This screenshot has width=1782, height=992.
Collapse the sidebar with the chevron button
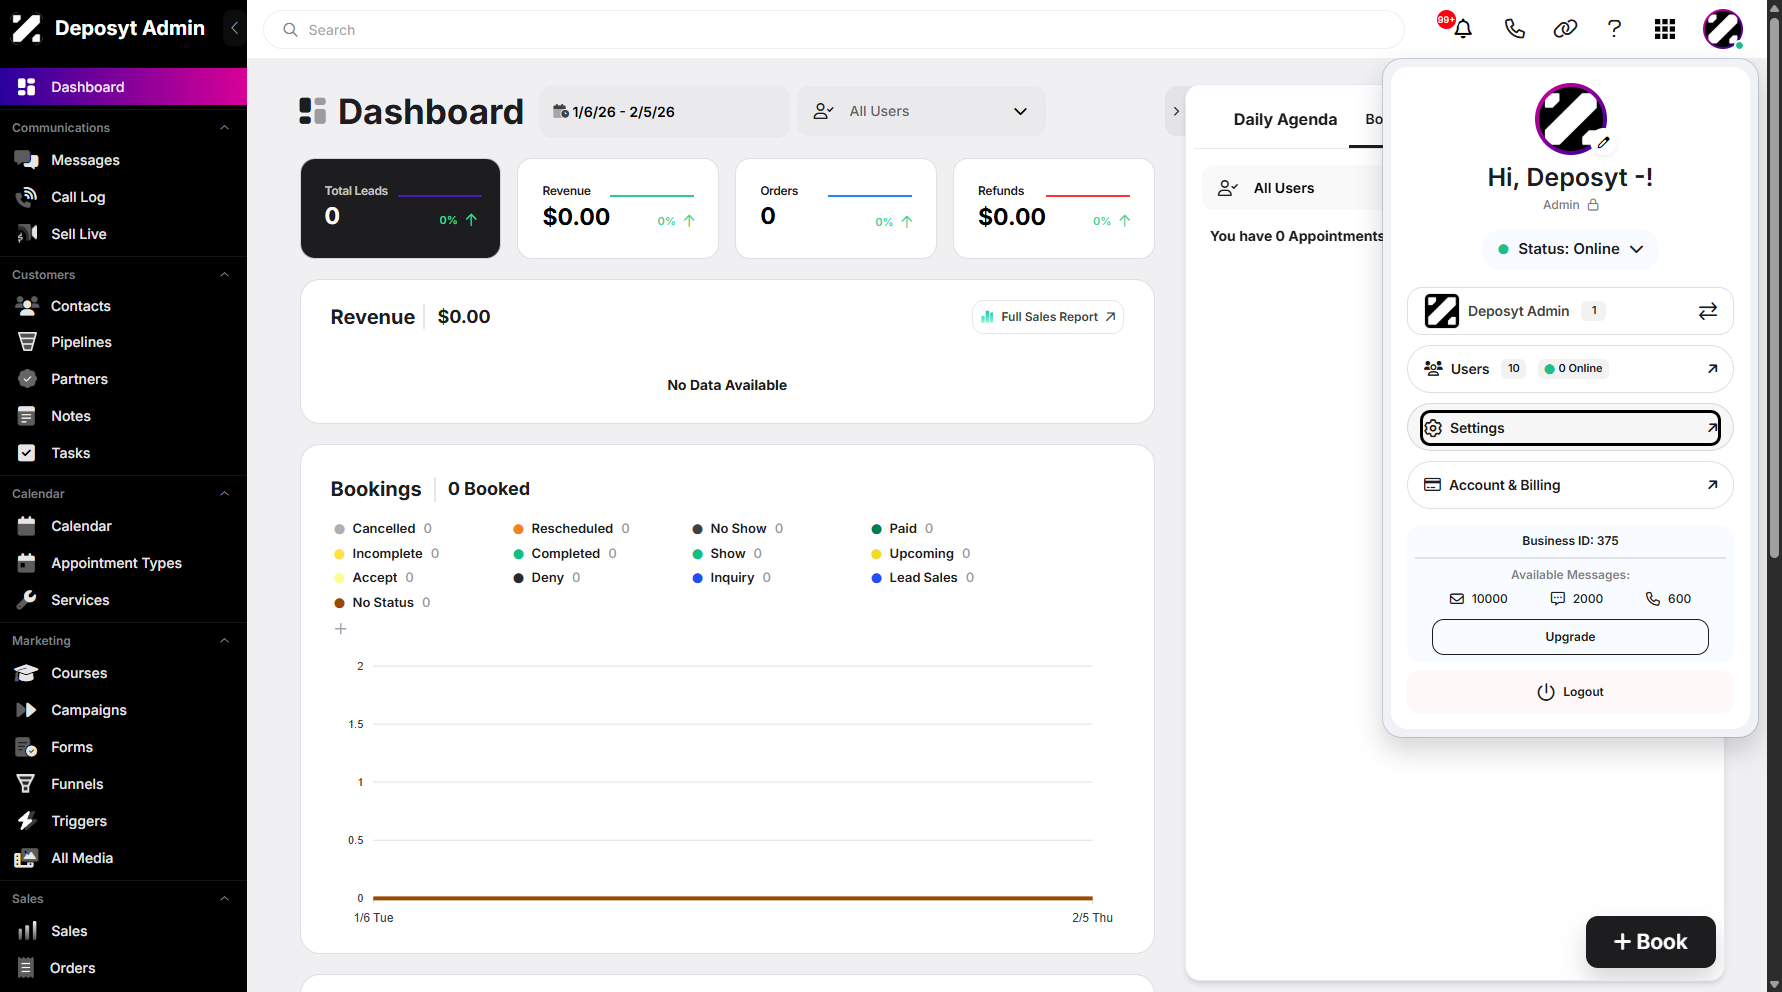234,28
